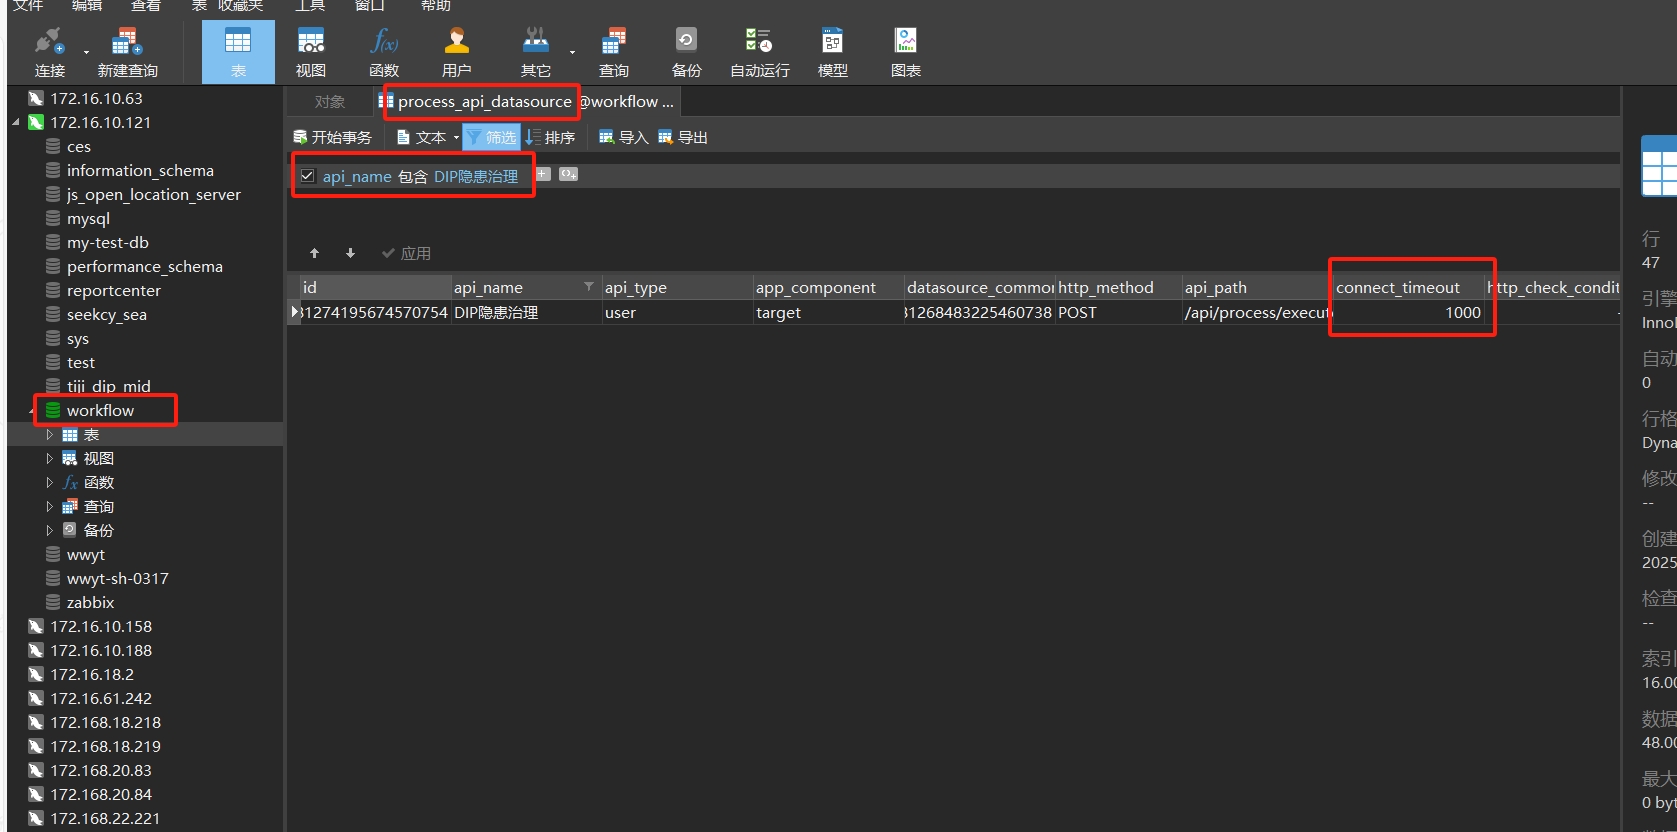Select the 172.16.10.63 connection
The width and height of the screenshot is (1677, 832).
(x=96, y=98)
